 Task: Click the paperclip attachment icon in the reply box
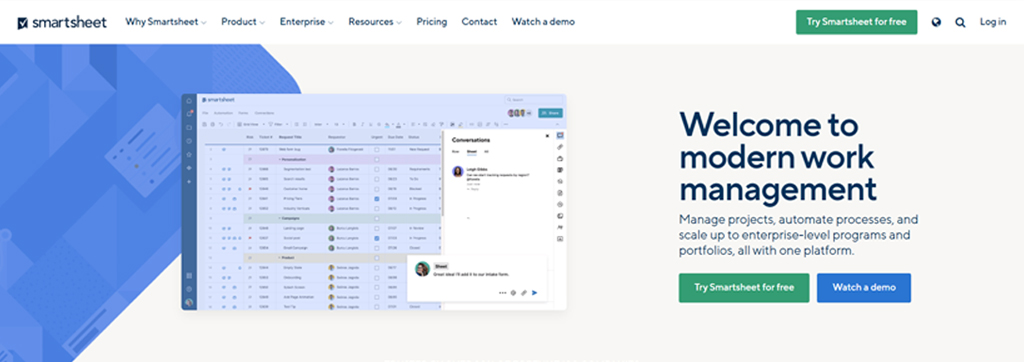pos(524,293)
